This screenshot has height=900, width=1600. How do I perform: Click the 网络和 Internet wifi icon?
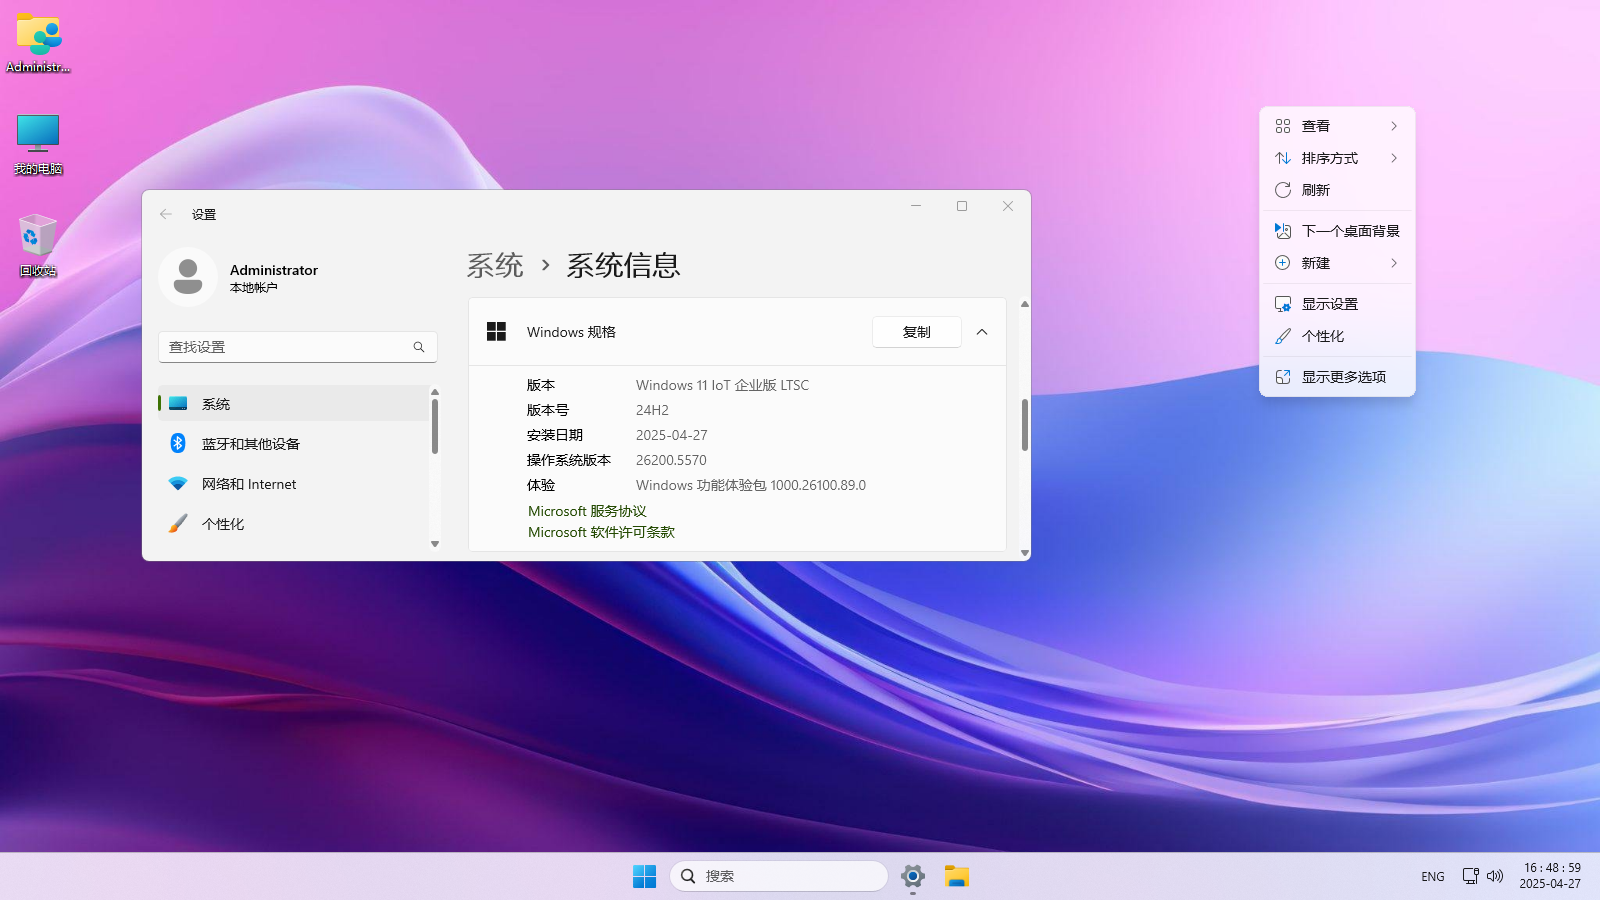(178, 484)
